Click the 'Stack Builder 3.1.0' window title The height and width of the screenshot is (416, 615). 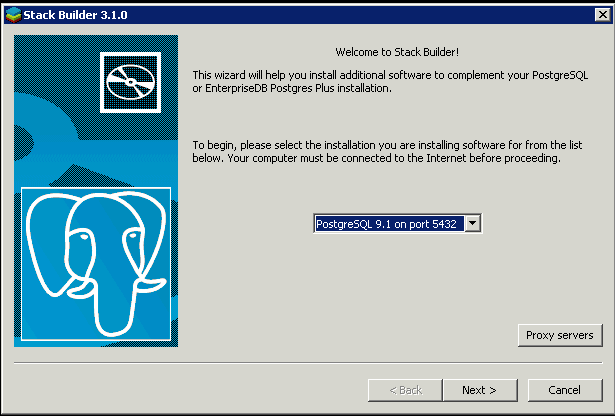(75, 15)
